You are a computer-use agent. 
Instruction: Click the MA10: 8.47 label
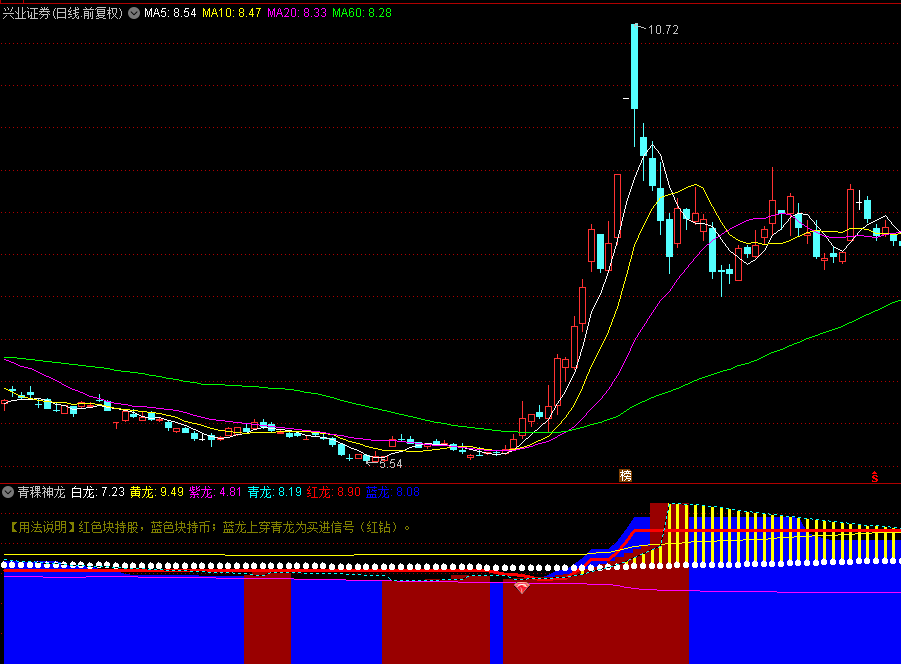[x=232, y=13]
